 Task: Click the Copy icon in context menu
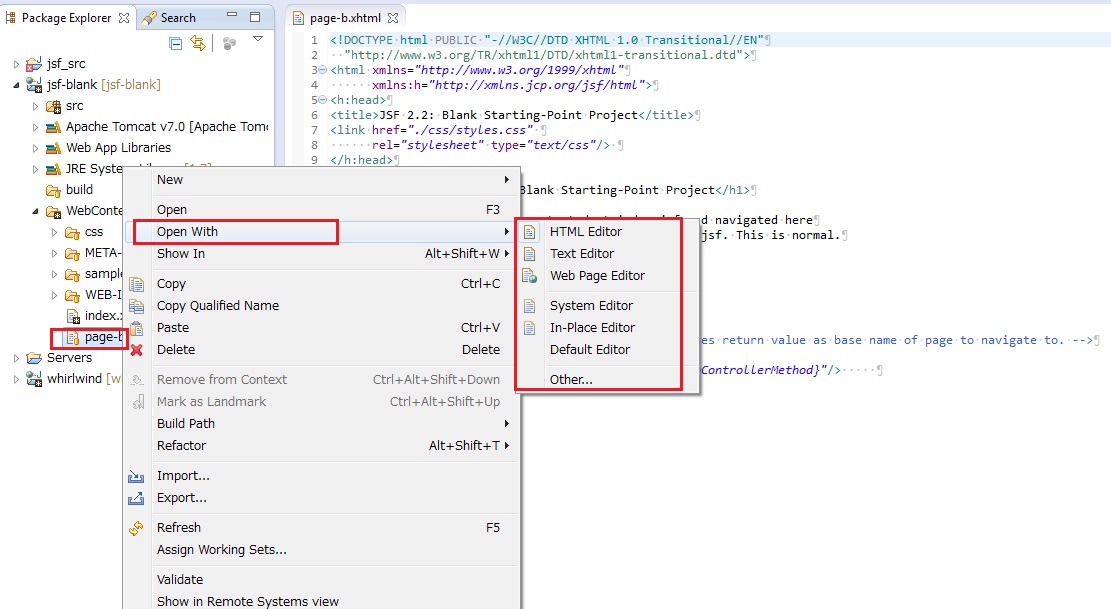pyautogui.click(x=137, y=284)
